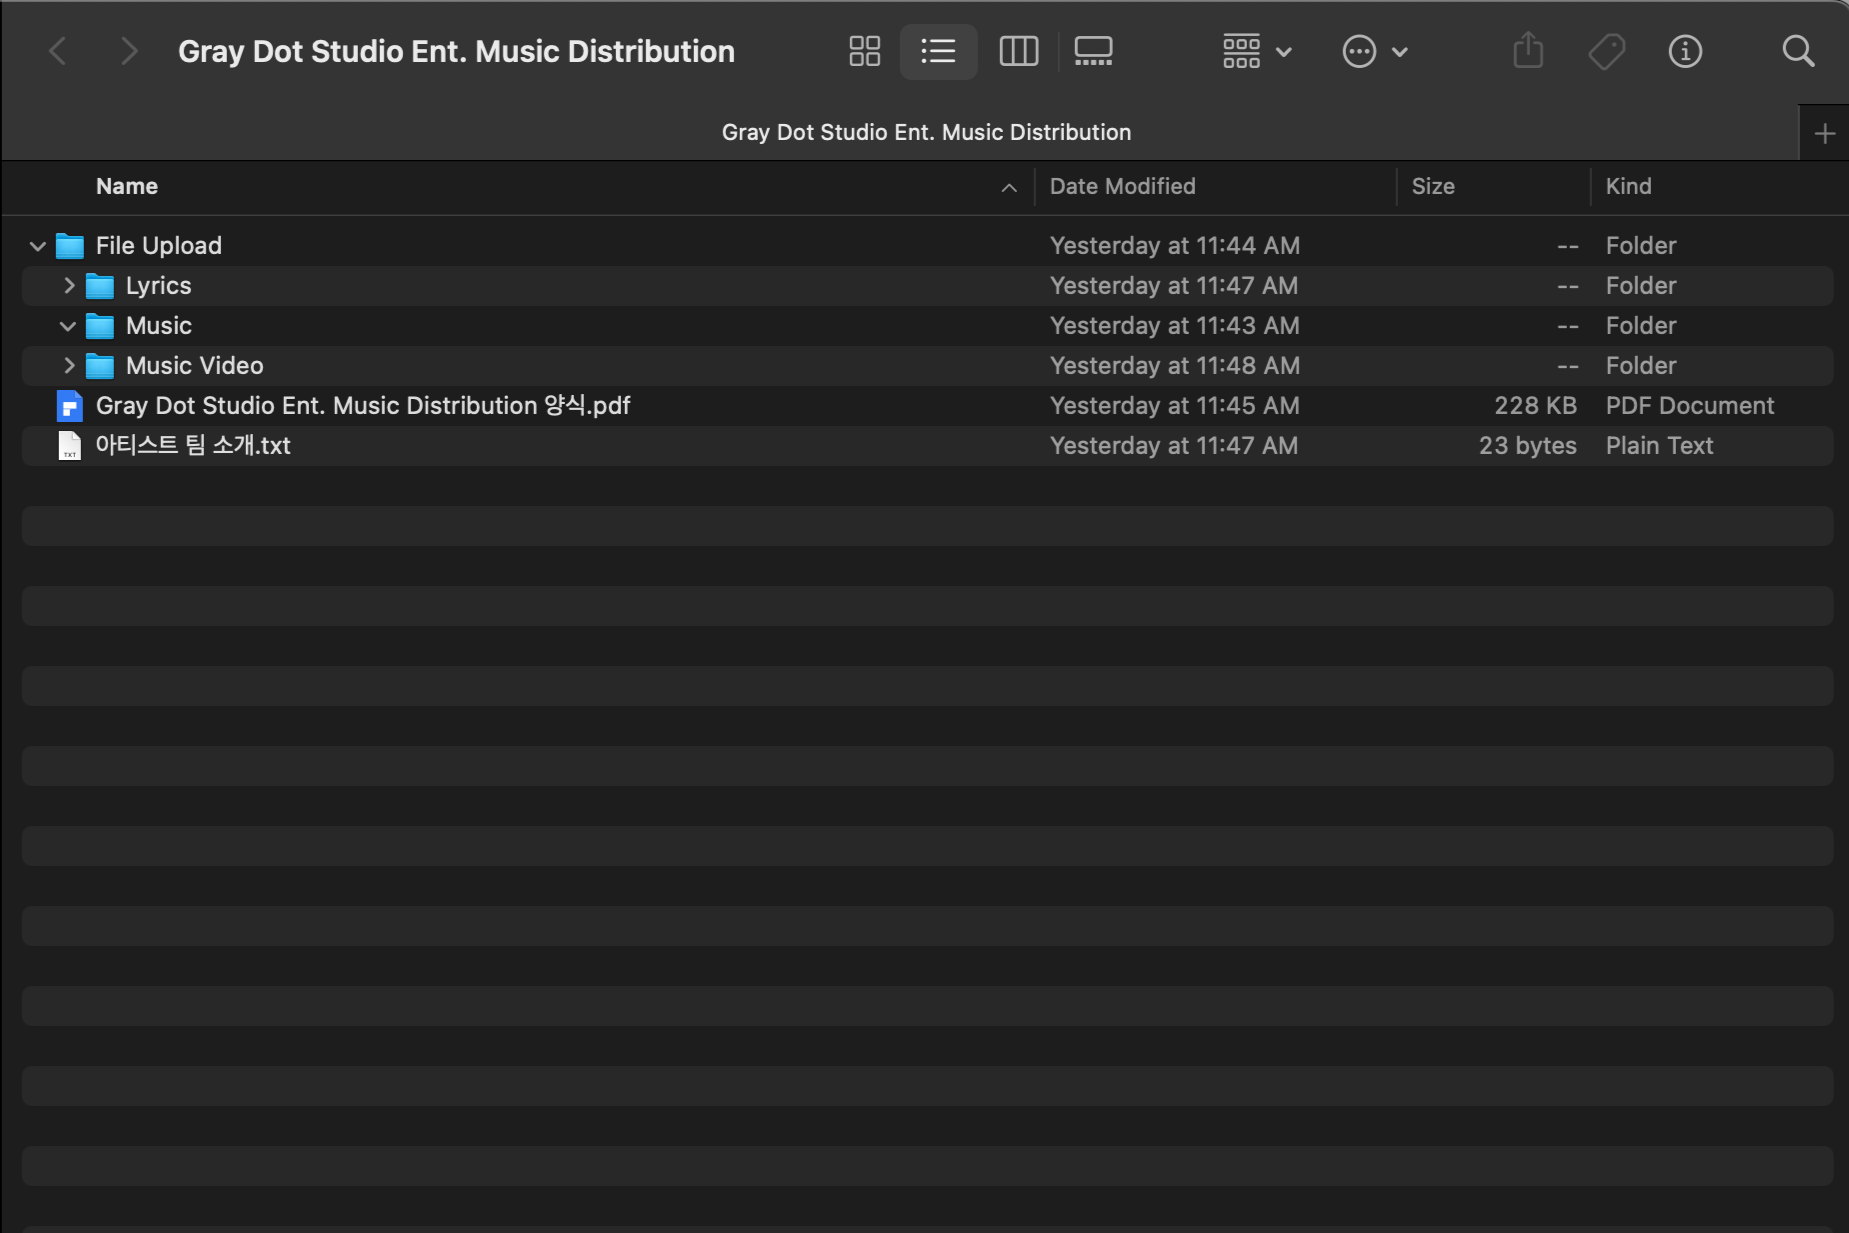Click Yesterday at 11:43 AM date
1849x1233 pixels.
click(1174, 326)
